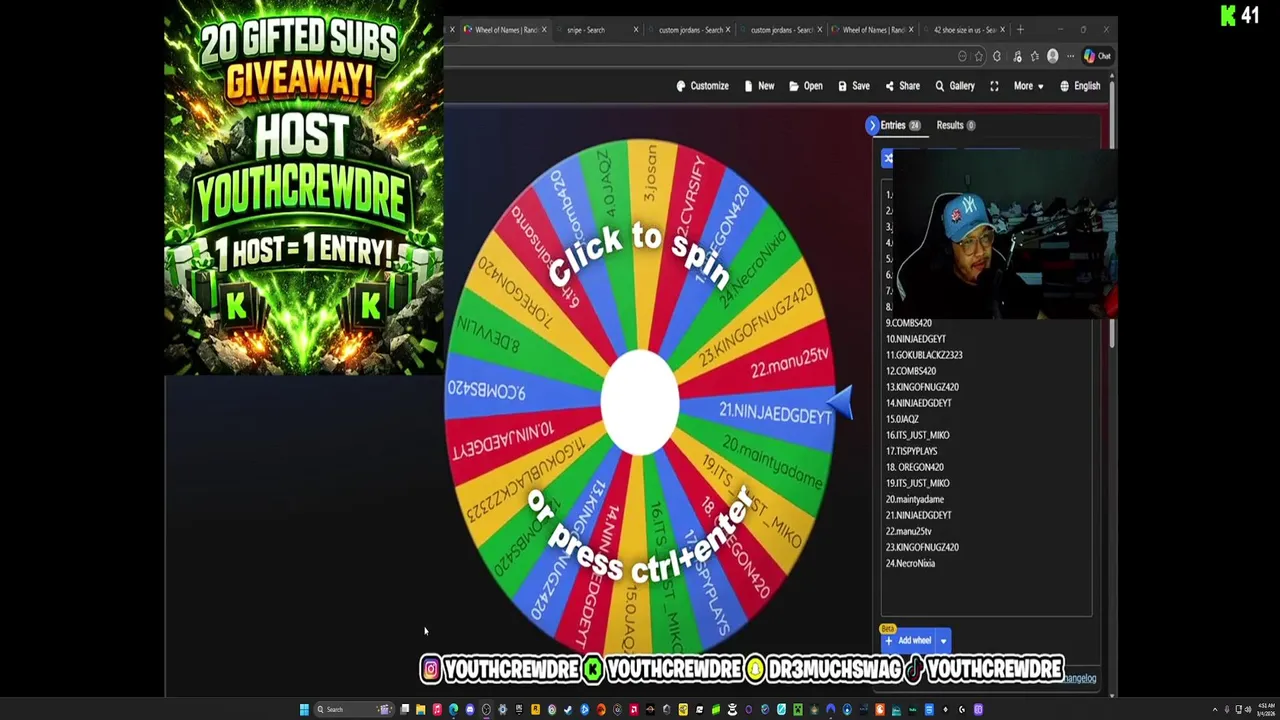This screenshot has width=1280, height=720.
Task: Select entry 18. OREGON420 in the entries list
Action: click(x=914, y=467)
